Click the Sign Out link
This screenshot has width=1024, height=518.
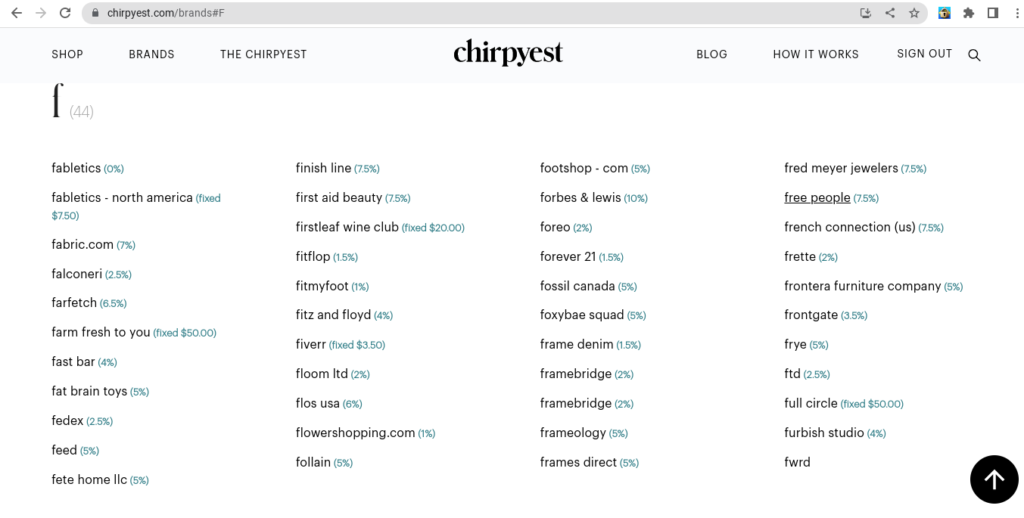(924, 54)
